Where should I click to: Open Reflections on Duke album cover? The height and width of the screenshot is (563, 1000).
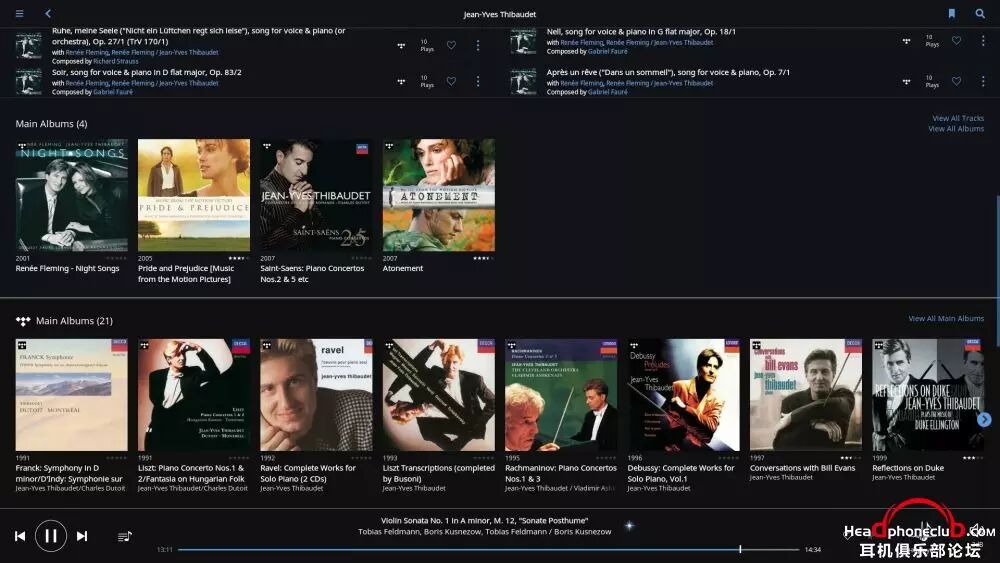click(928, 395)
